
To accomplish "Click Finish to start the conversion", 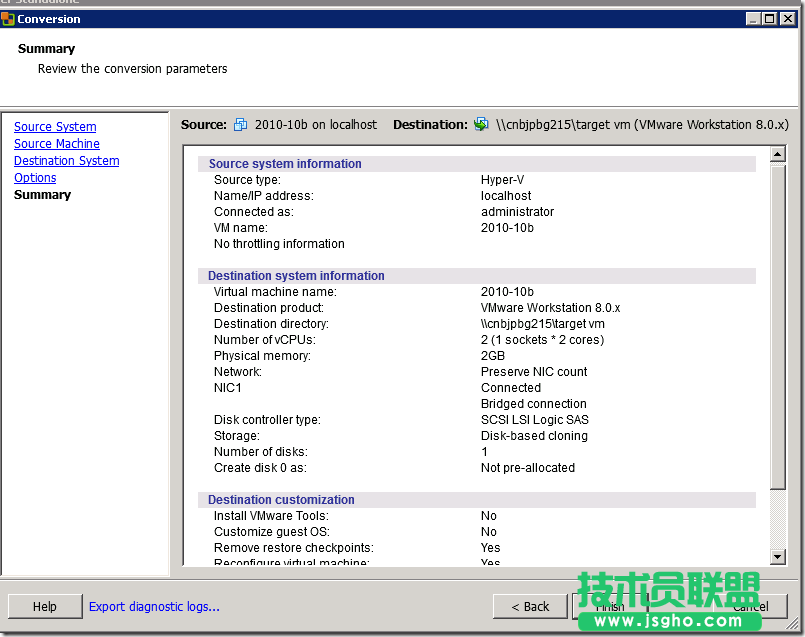I will point(610,606).
